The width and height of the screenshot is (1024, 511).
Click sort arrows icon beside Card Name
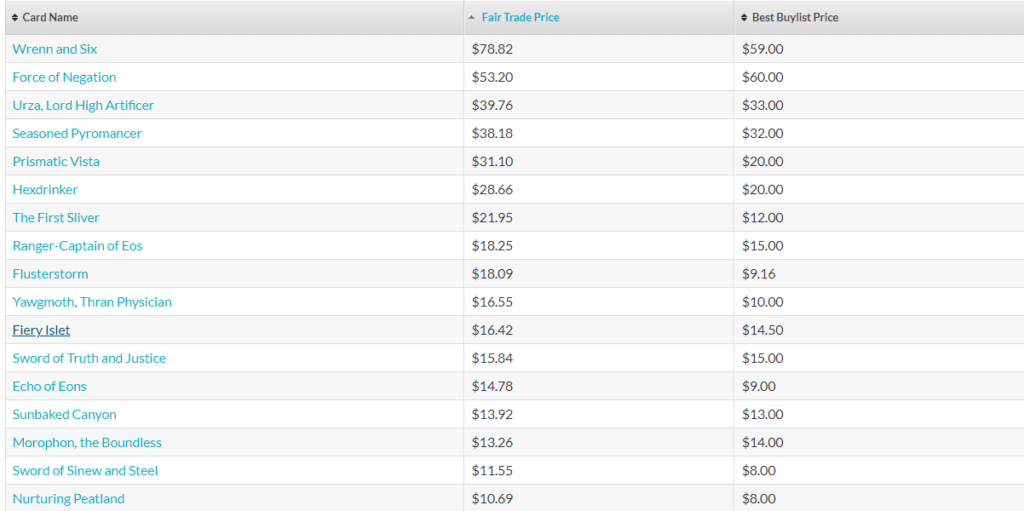tap(16, 18)
